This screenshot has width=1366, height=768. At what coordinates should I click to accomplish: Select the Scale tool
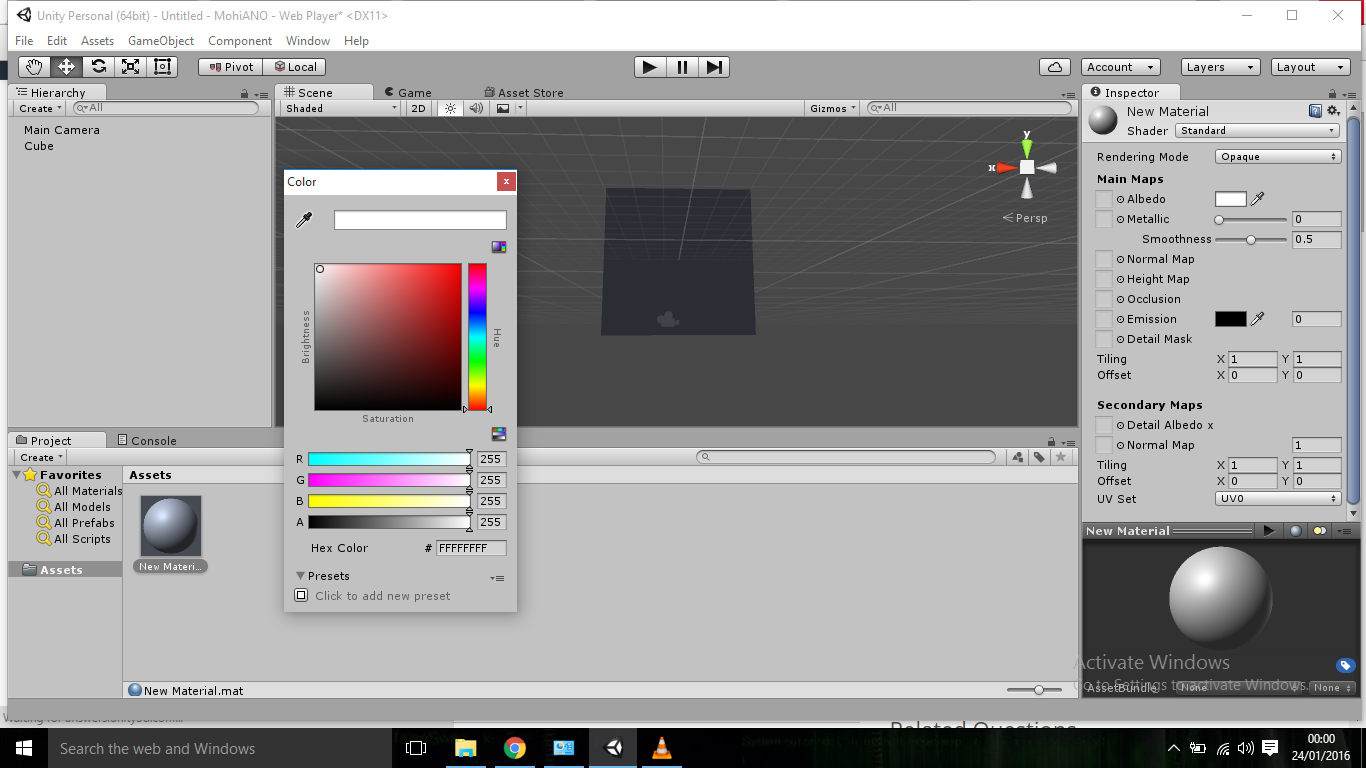tap(130, 67)
